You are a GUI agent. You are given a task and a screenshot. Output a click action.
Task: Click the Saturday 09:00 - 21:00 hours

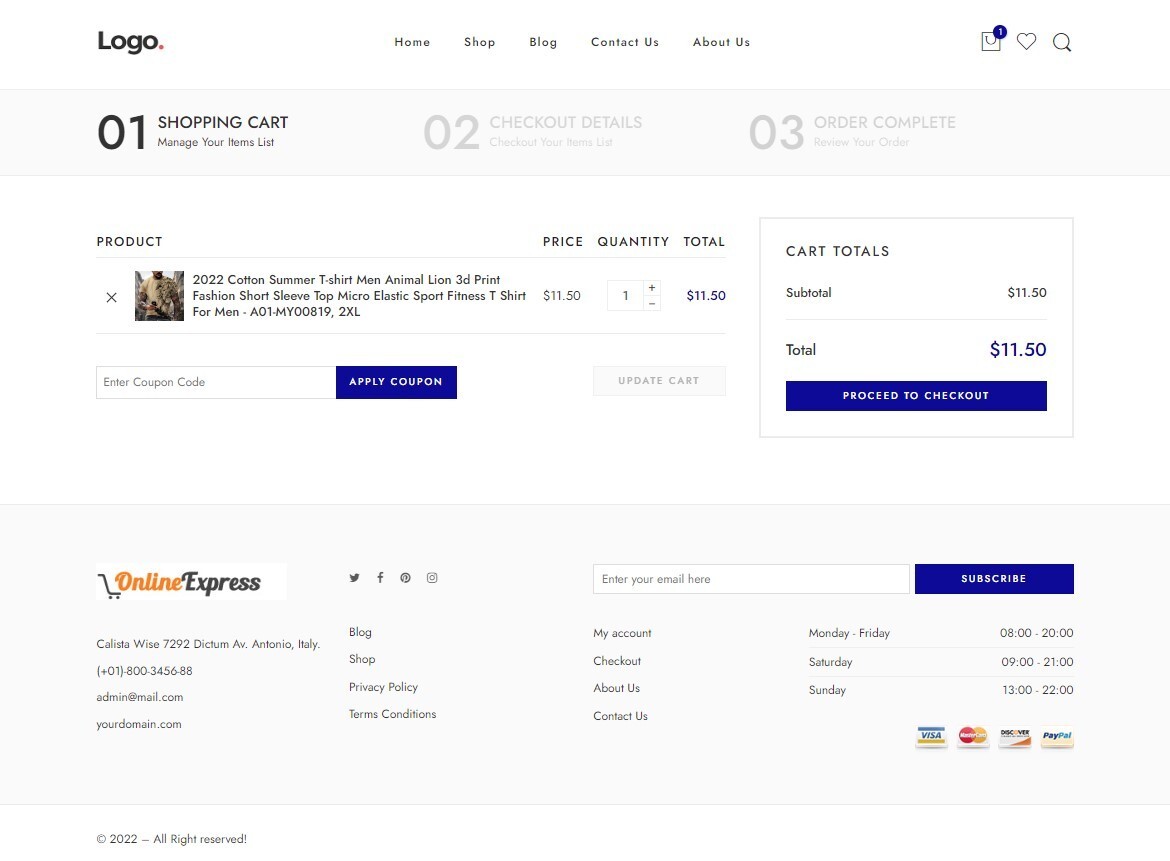[941, 662]
